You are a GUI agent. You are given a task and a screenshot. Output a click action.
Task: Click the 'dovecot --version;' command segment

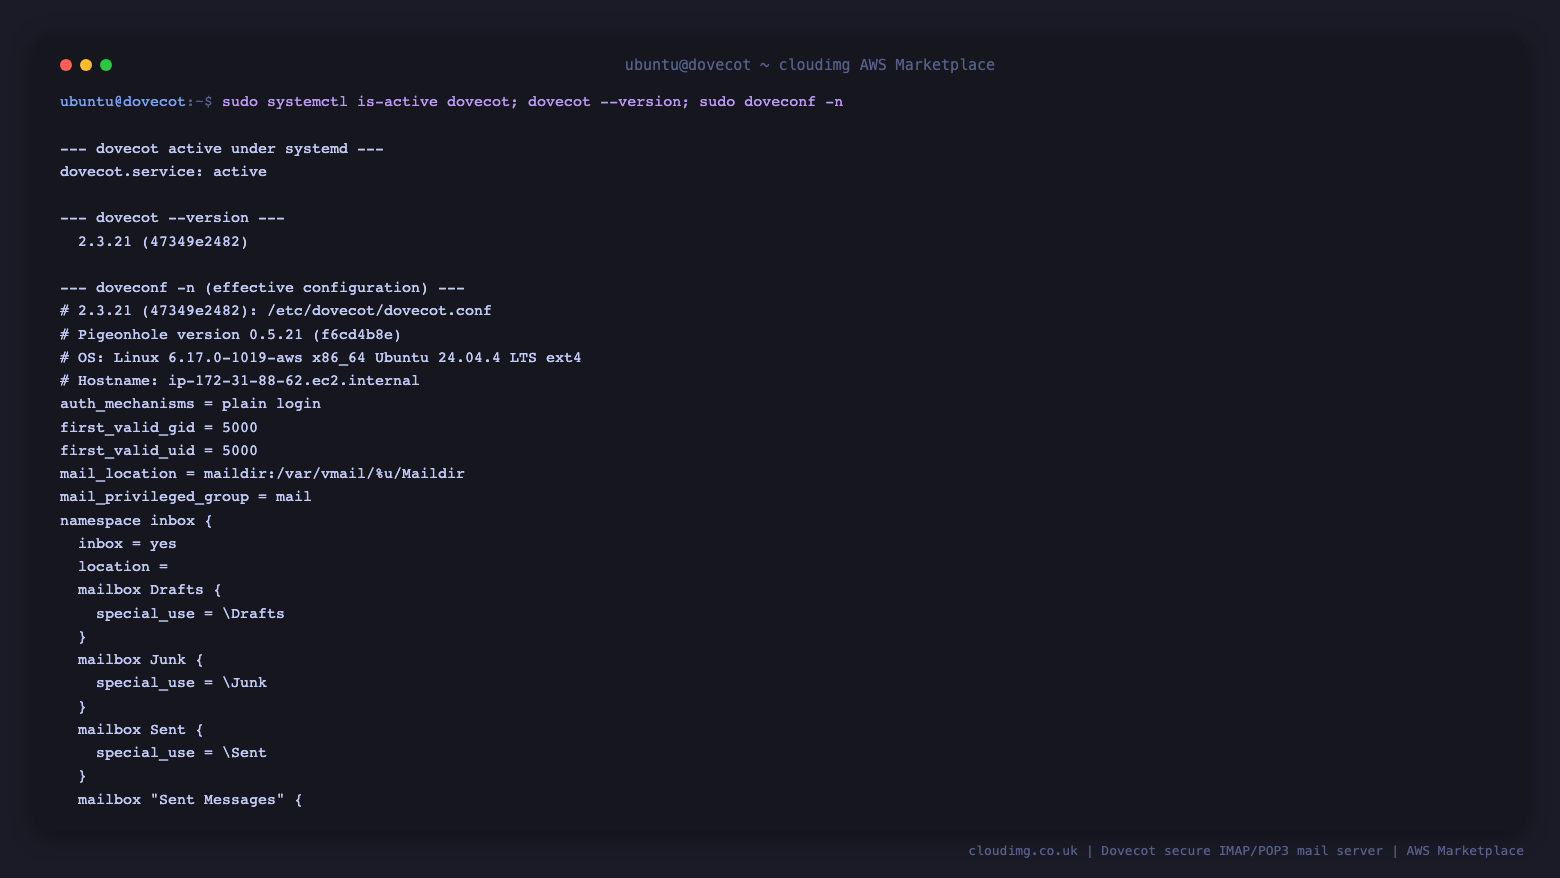(x=609, y=102)
